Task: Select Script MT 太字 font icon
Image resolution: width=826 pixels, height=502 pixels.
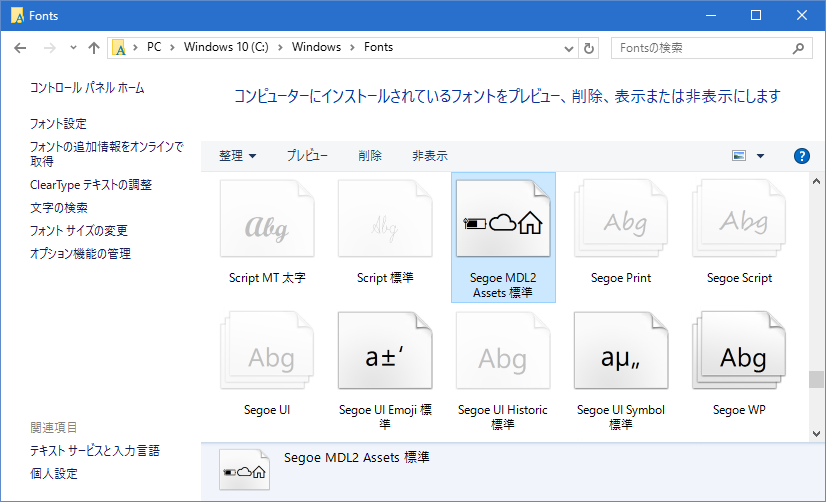Action: [267, 219]
